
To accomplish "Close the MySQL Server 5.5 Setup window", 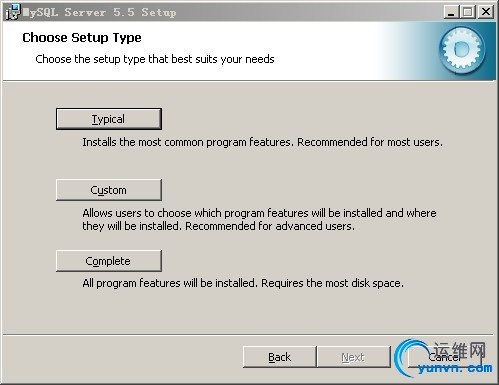I will 486,12.
